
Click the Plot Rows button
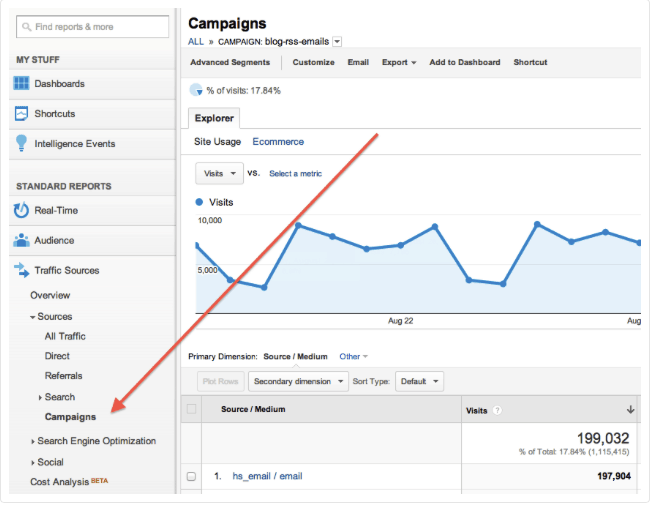coord(220,381)
